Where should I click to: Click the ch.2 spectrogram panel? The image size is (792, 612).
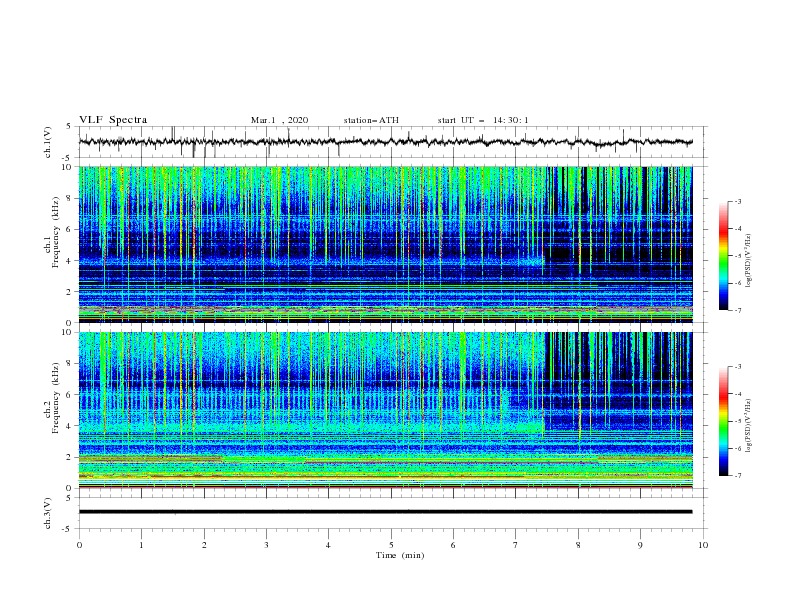[385, 410]
